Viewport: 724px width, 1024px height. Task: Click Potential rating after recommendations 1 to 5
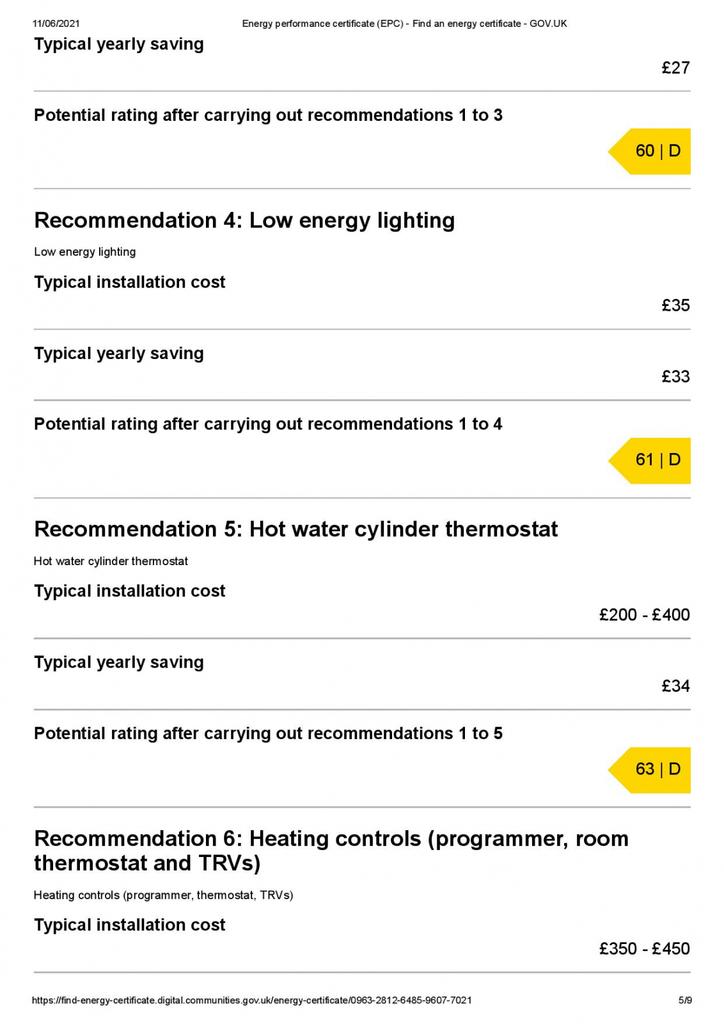pos(268,733)
